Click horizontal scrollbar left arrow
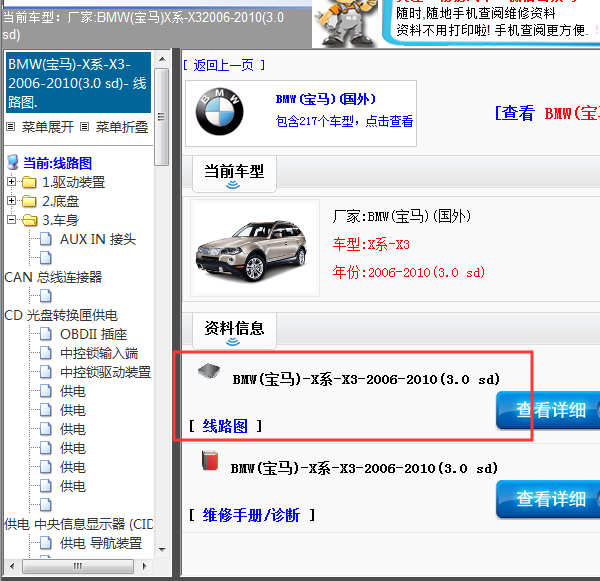Viewport: 600px width, 581px height. click(12, 566)
